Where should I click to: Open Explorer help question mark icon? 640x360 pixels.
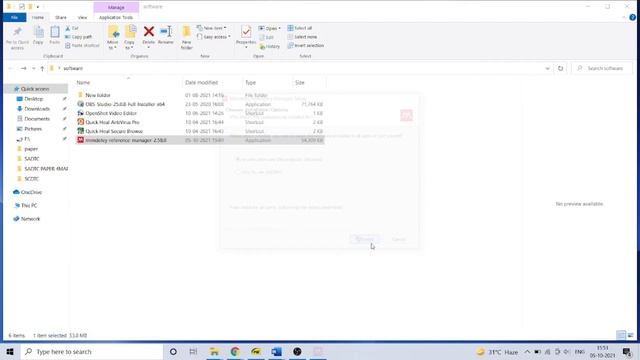pyautogui.click(x=632, y=18)
